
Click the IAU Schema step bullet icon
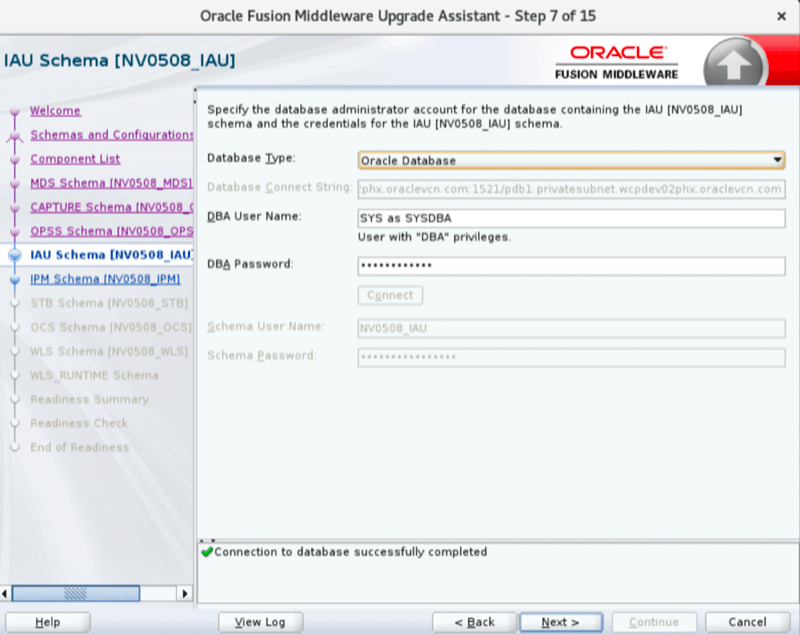[x=15, y=255]
